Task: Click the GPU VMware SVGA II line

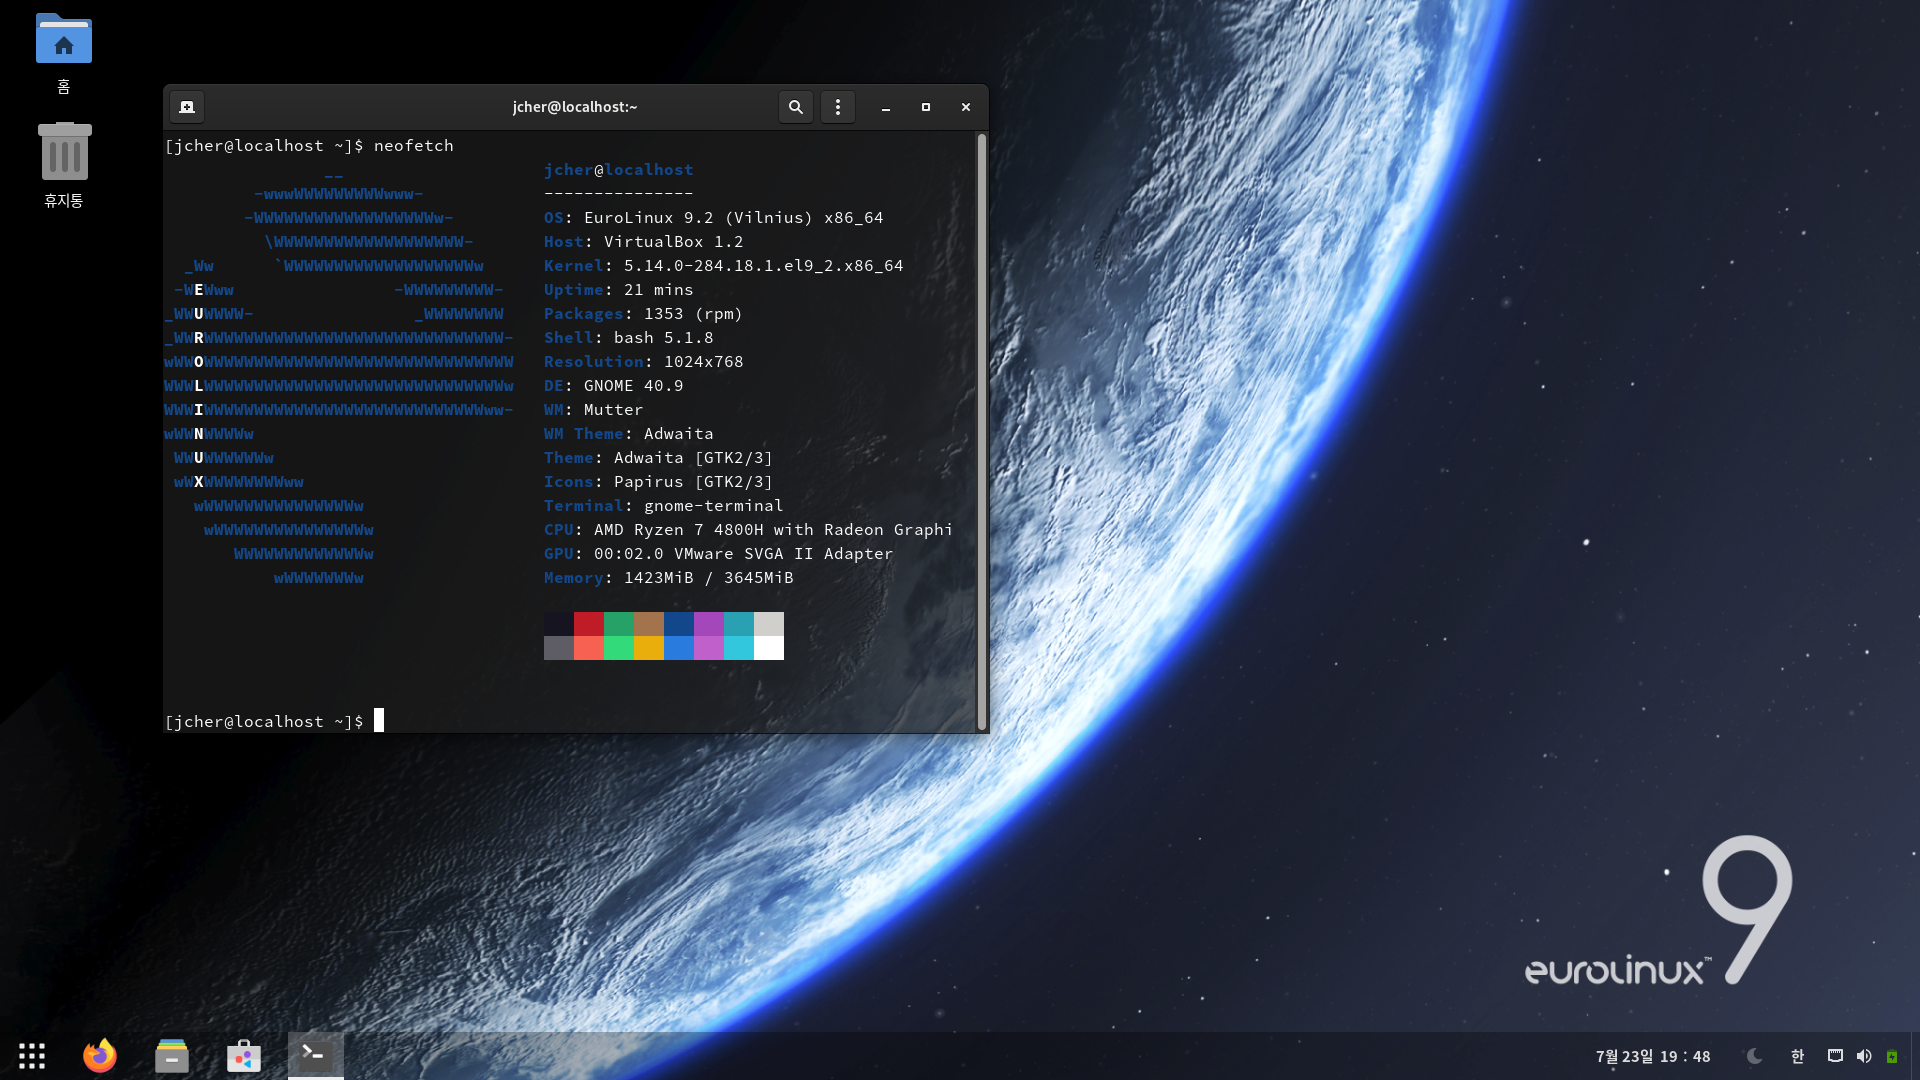Action: click(x=719, y=554)
